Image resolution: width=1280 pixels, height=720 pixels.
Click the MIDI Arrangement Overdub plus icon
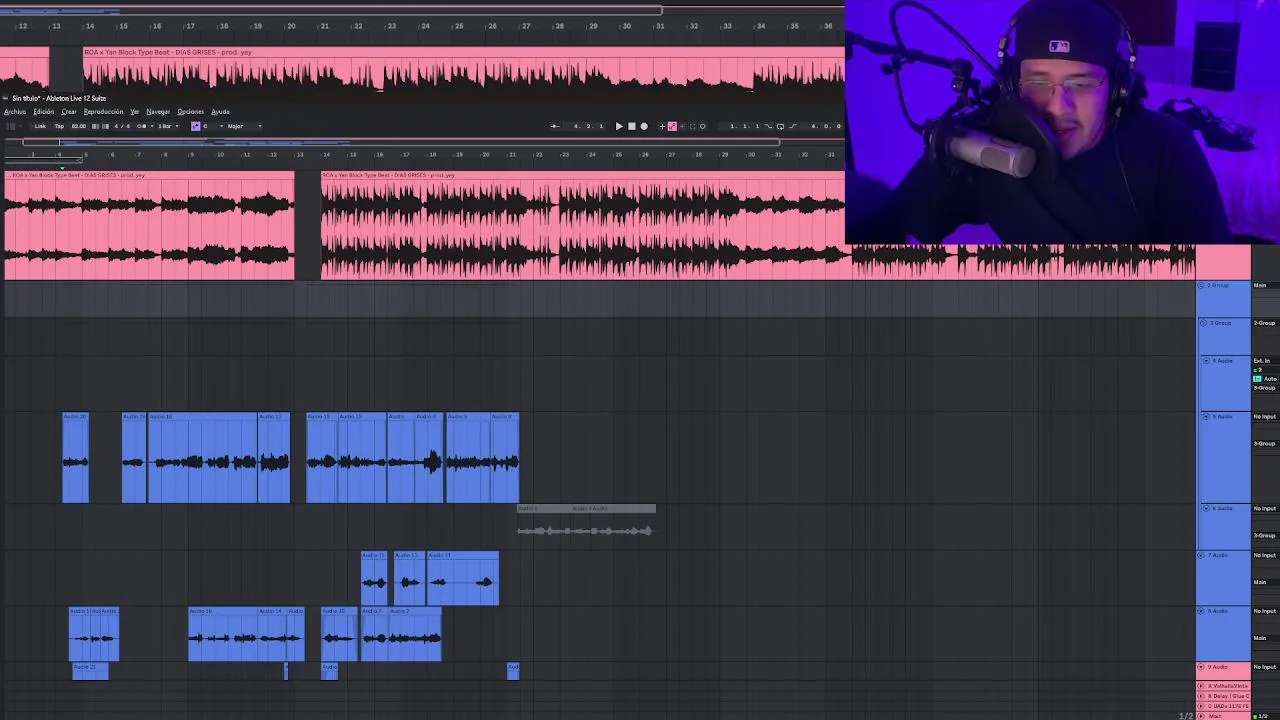[662, 126]
